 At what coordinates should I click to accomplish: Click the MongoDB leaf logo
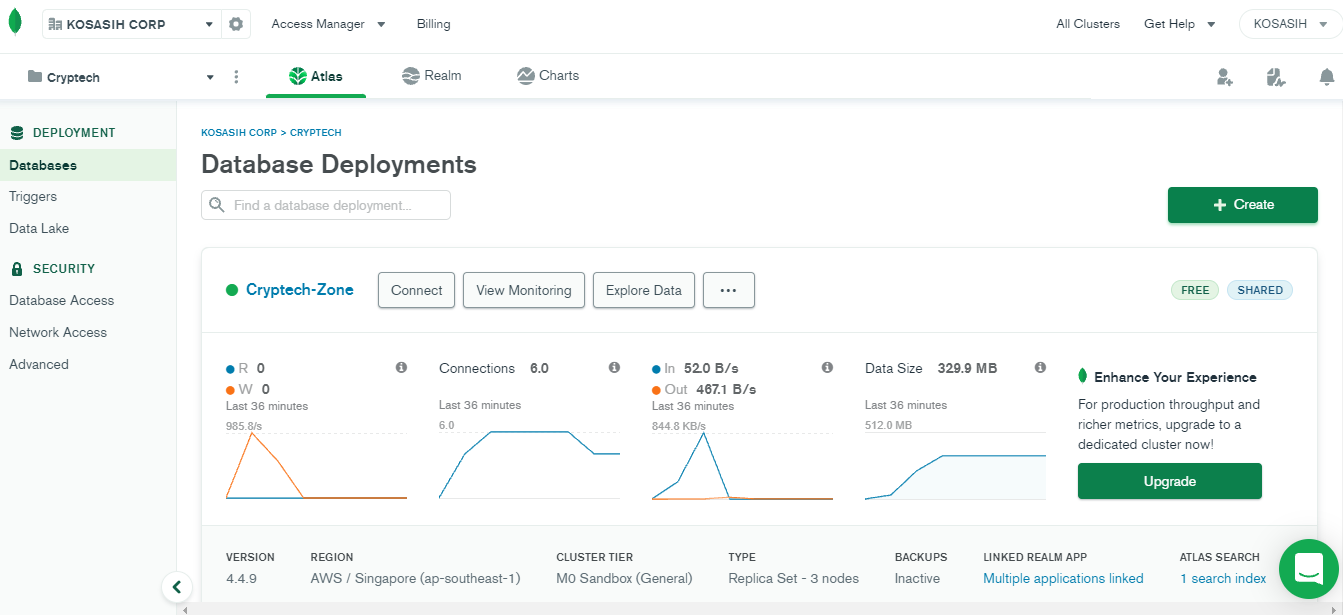[14, 23]
